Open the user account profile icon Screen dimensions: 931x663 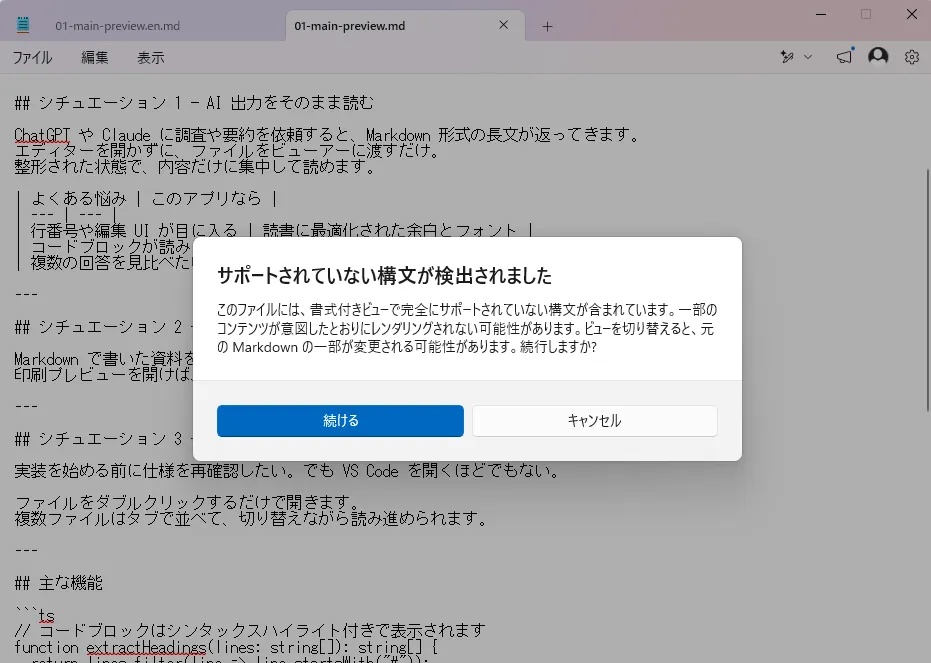tap(878, 56)
